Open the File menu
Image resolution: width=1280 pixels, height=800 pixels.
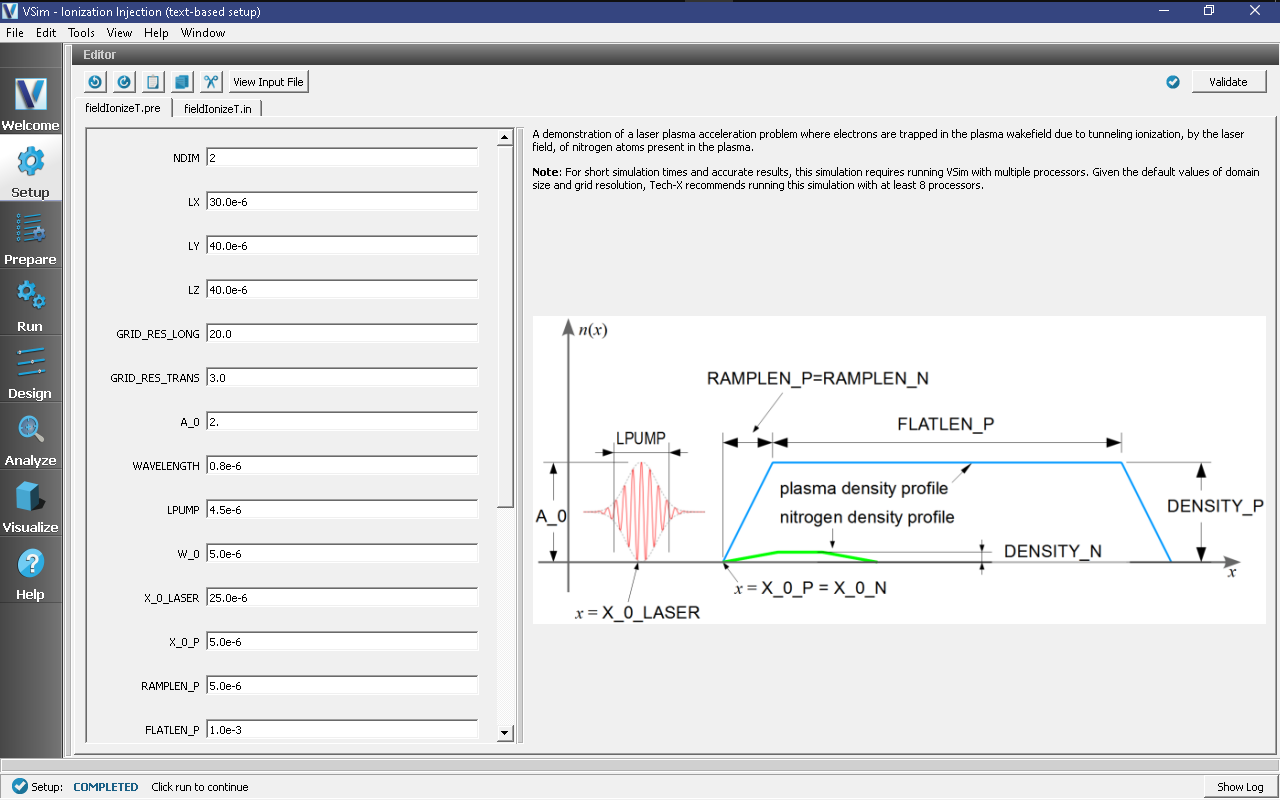coord(15,32)
